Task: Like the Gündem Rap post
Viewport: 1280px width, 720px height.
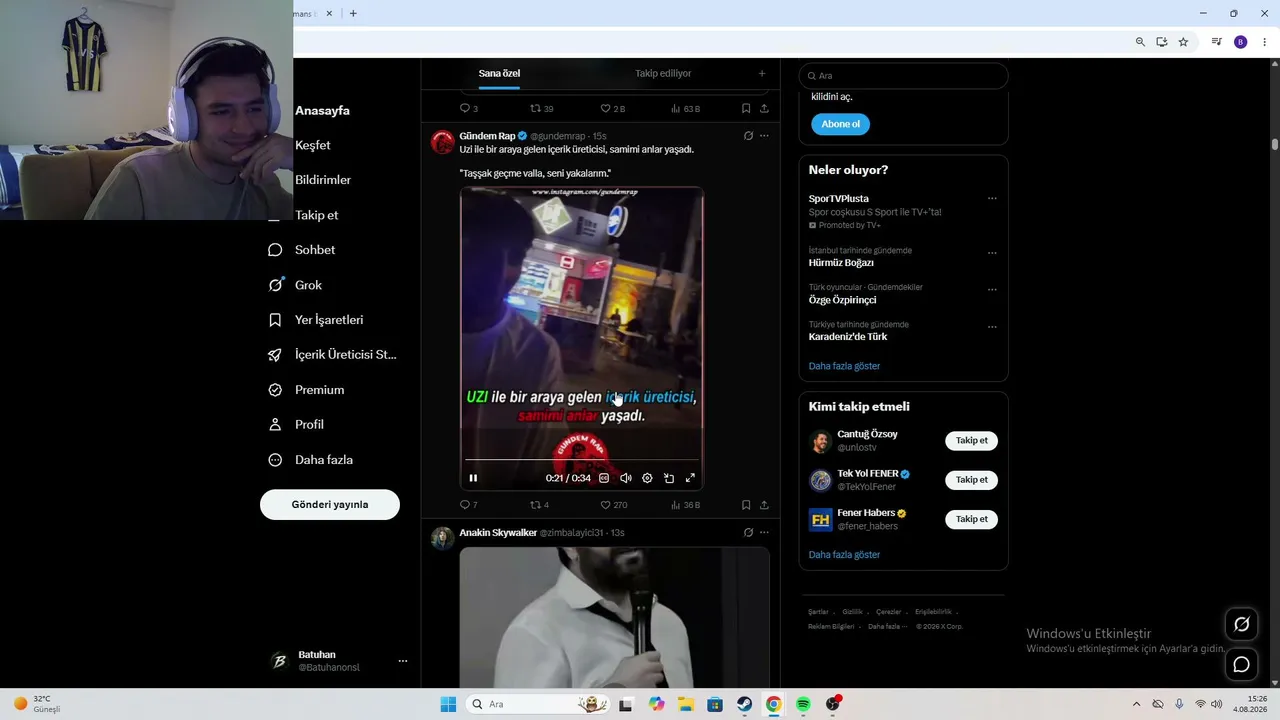Action: point(613,505)
